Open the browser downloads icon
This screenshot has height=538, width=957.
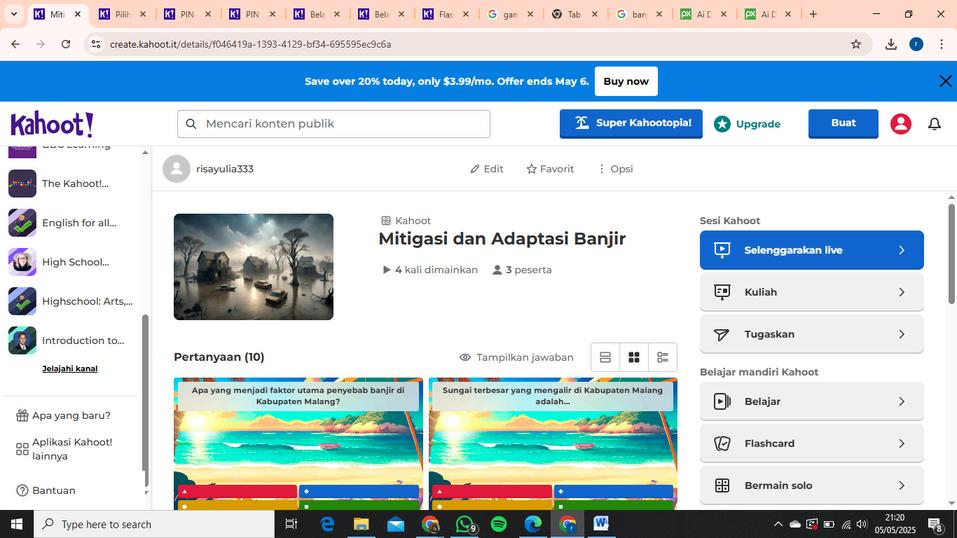point(890,44)
